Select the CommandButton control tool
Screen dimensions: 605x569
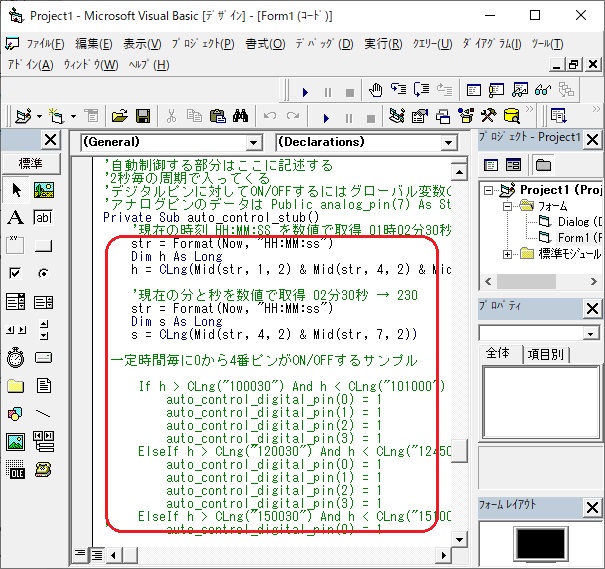coord(44,245)
